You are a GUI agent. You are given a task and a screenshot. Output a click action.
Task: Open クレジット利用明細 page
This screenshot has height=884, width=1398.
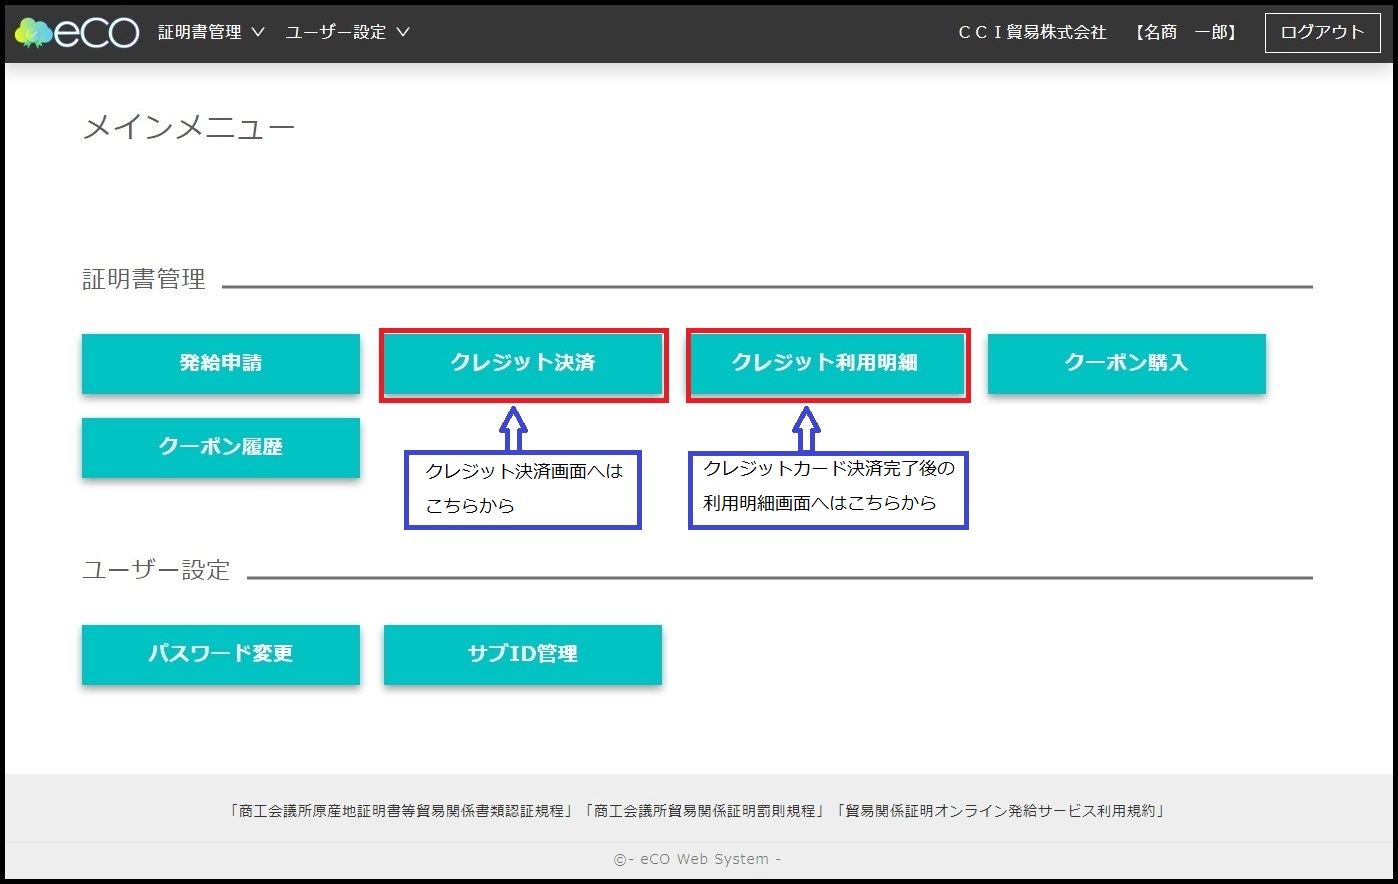click(x=825, y=363)
